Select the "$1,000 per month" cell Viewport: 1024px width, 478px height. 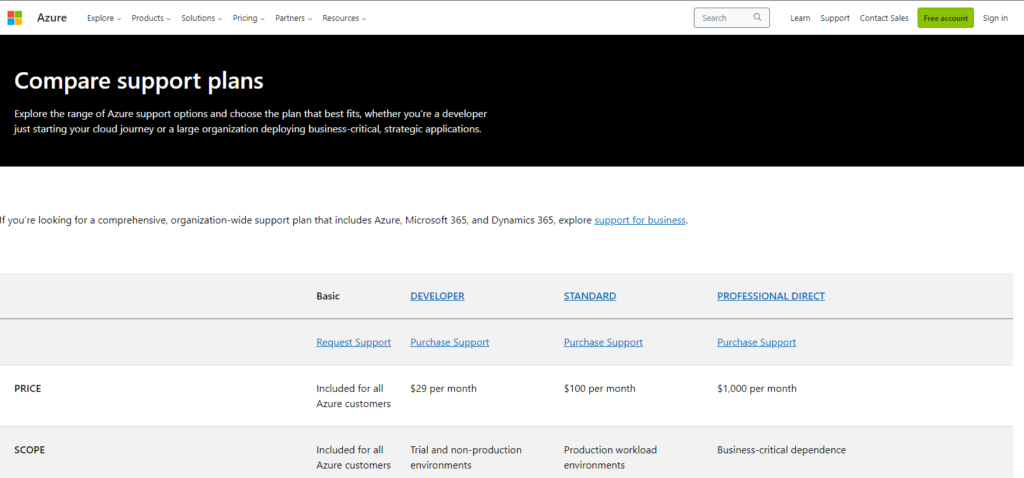coord(757,389)
